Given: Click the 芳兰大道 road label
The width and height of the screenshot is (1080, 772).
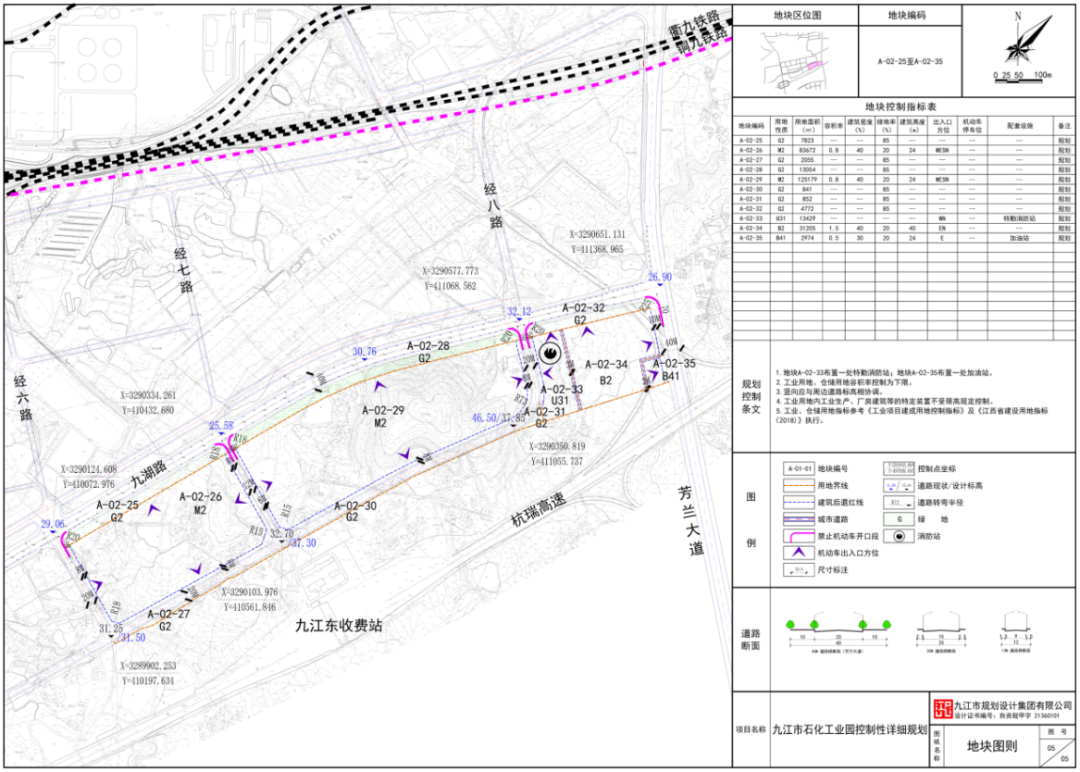Looking at the screenshot, I should [x=689, y=521].
